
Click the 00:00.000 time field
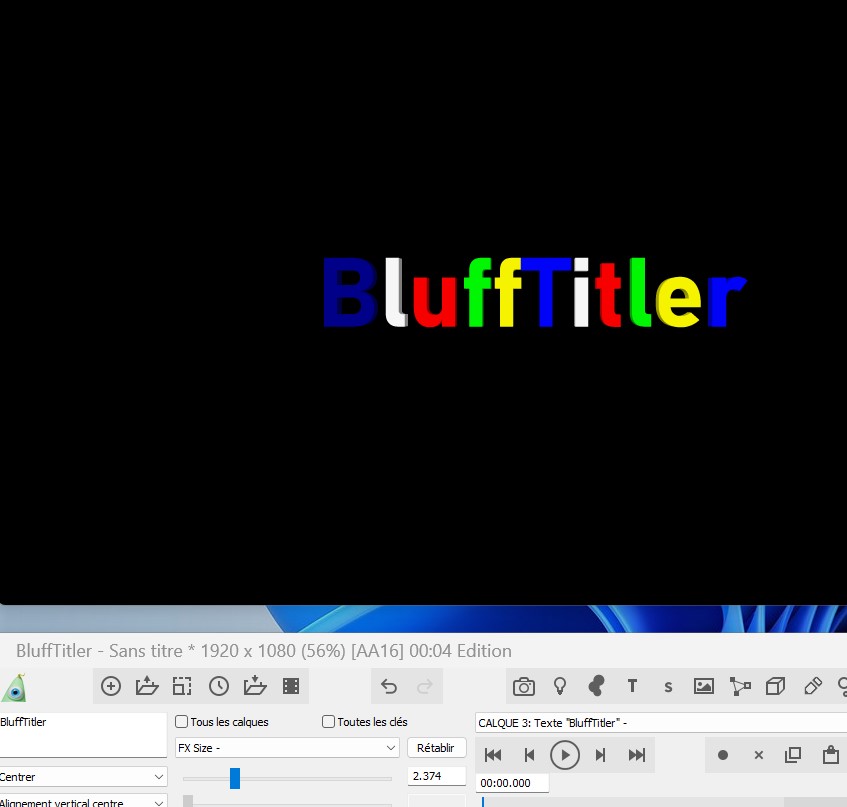pyautogui.click(x=512, y=783)
